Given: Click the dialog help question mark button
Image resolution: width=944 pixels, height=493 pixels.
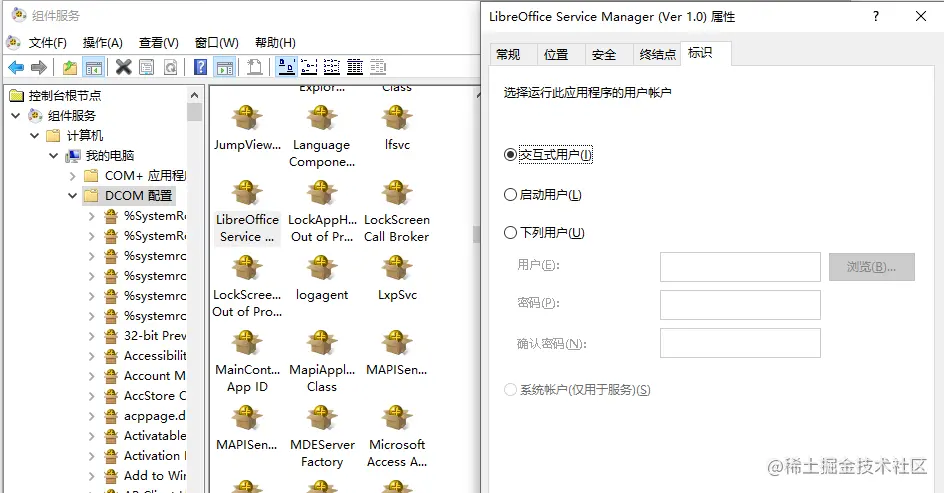Looking at the screenshot, I should [876, 16].
